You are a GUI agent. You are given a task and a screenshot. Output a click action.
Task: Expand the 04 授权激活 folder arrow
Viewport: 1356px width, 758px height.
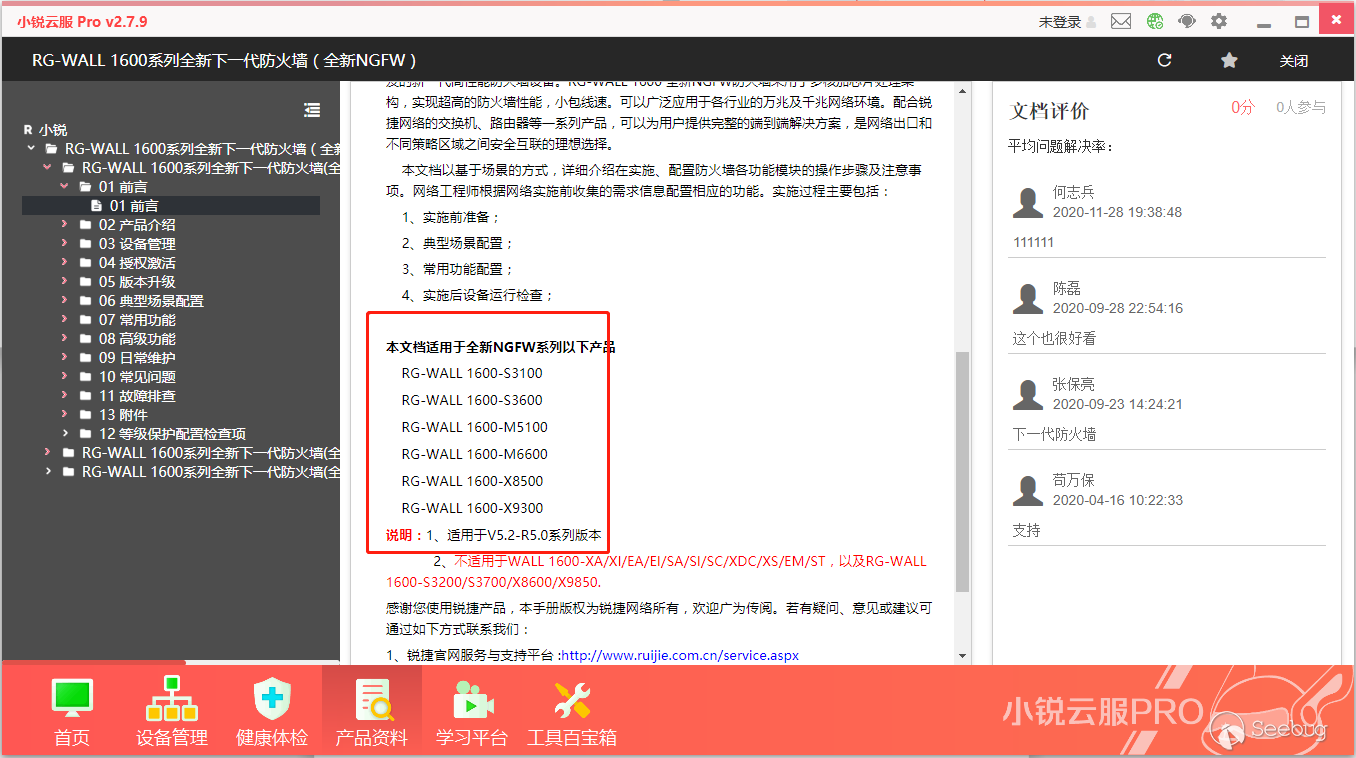pos(65,263)
